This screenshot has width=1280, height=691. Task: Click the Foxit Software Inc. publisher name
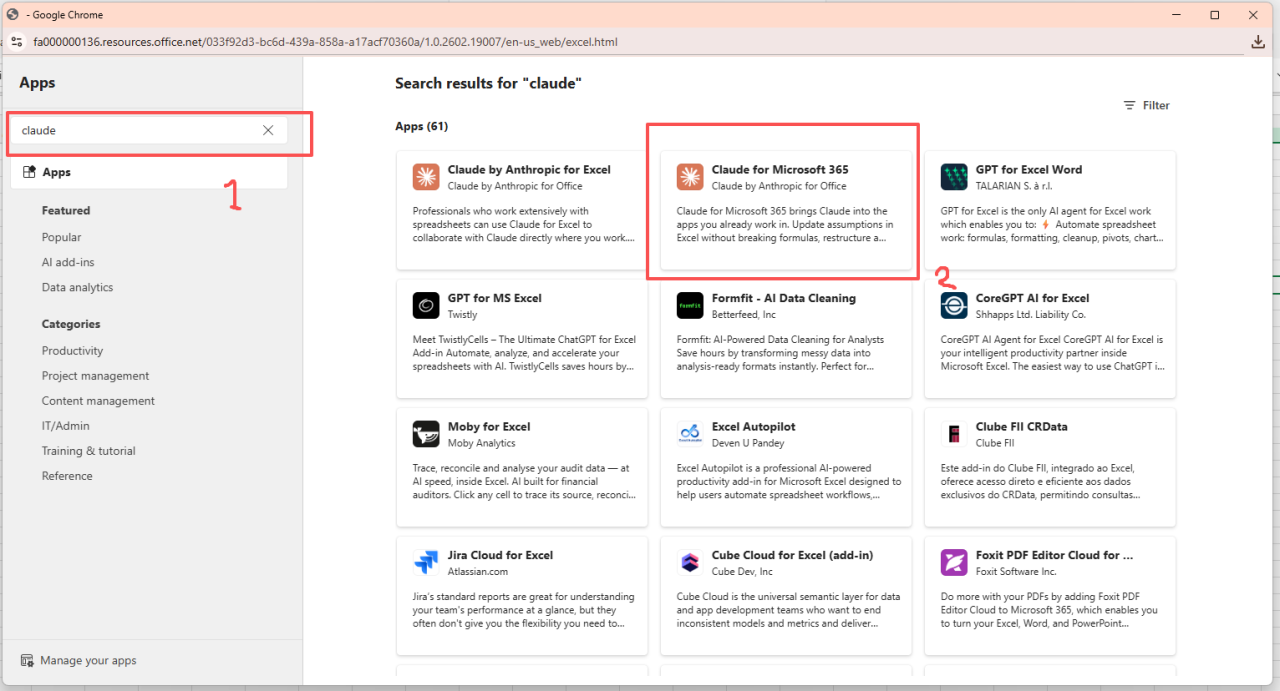pos(1016,572)
